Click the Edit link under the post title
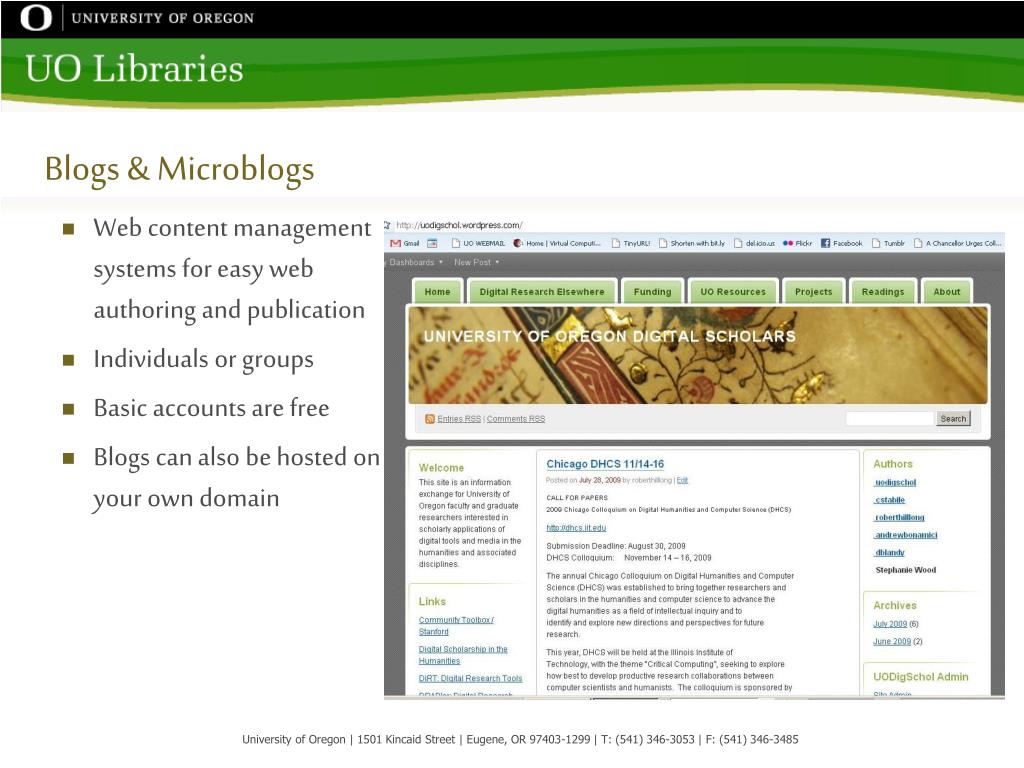This screenshot has height=768, width=1024. pos(682,480)
